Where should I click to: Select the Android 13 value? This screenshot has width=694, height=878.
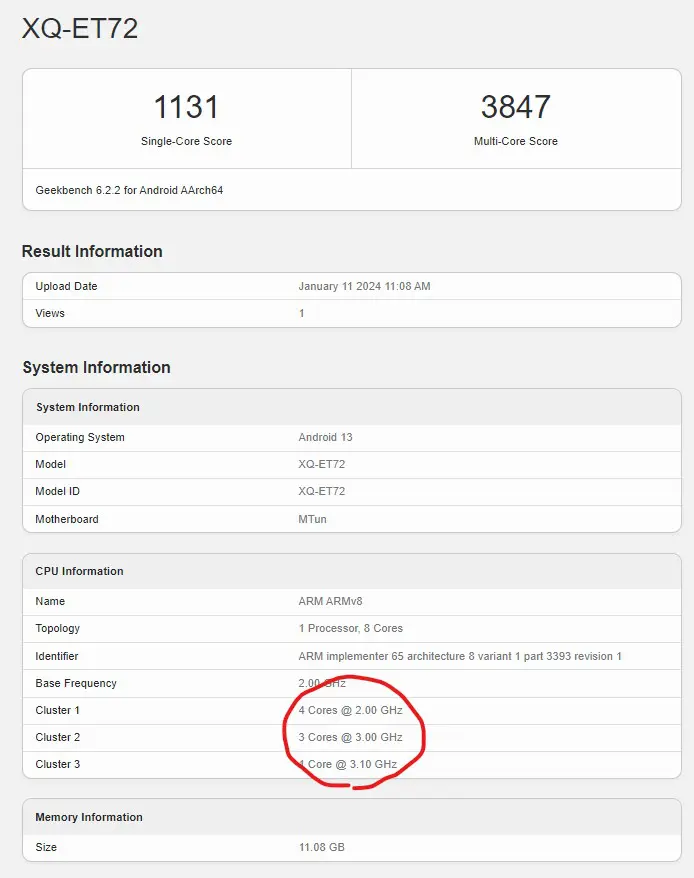(325, 437)
